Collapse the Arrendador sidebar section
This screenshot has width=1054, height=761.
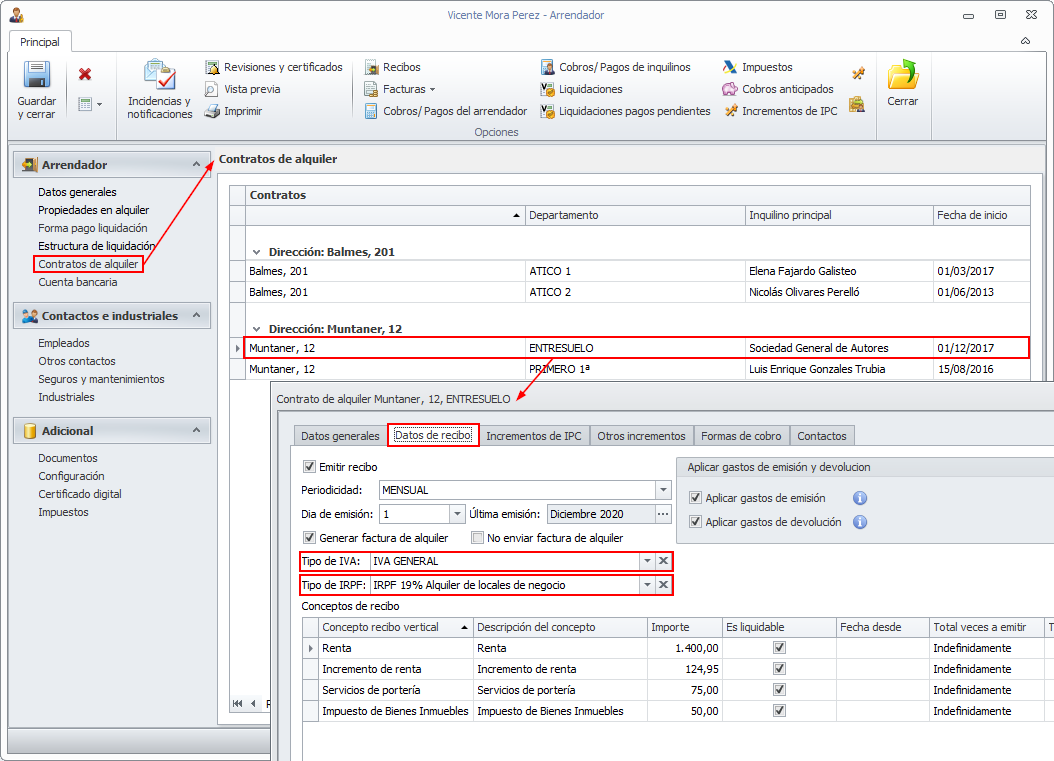[x=196, y=164]
